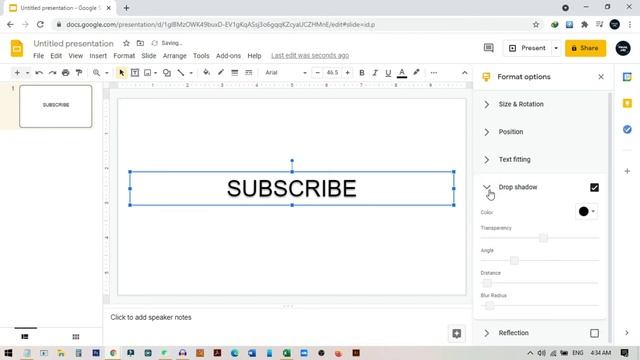The width and height of the screenshot is (640, 360).
Task: Open Keep in the side panel
Action: pyautogui.click(x=627, y=103)
